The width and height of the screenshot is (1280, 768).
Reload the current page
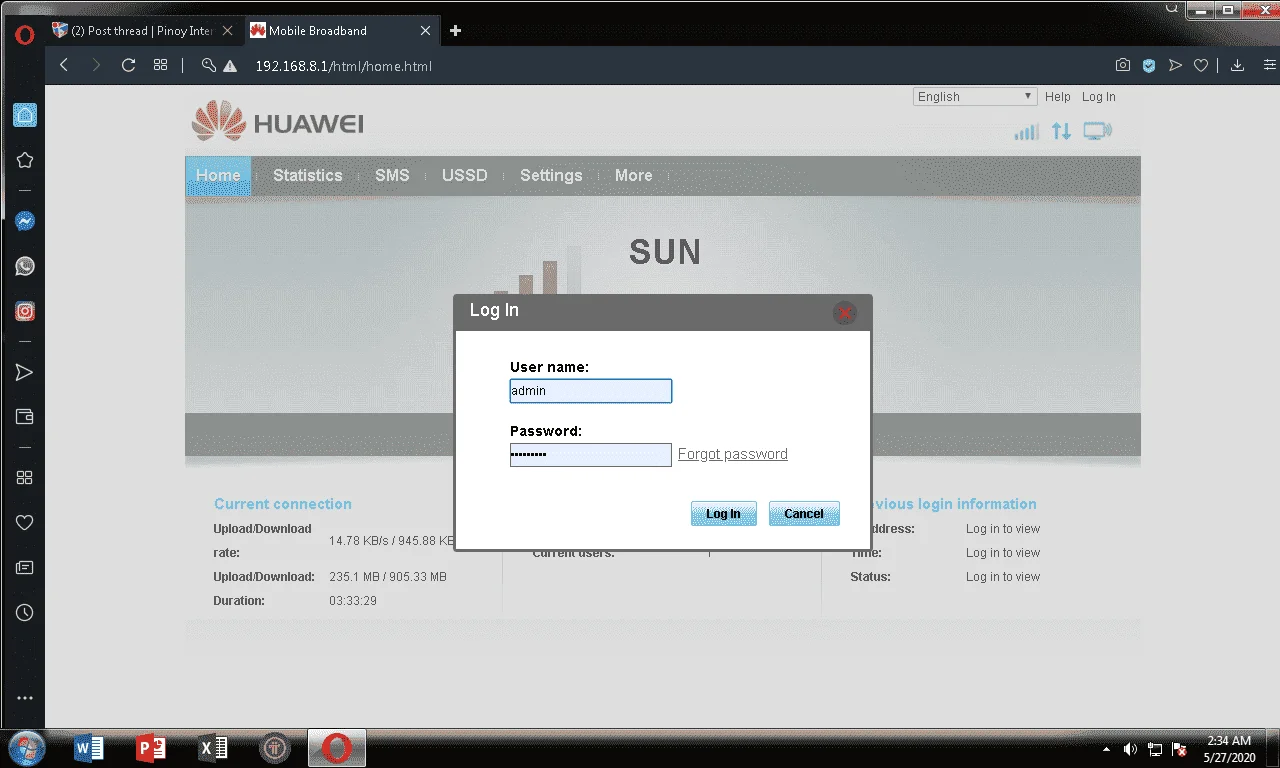coord(128,65)
